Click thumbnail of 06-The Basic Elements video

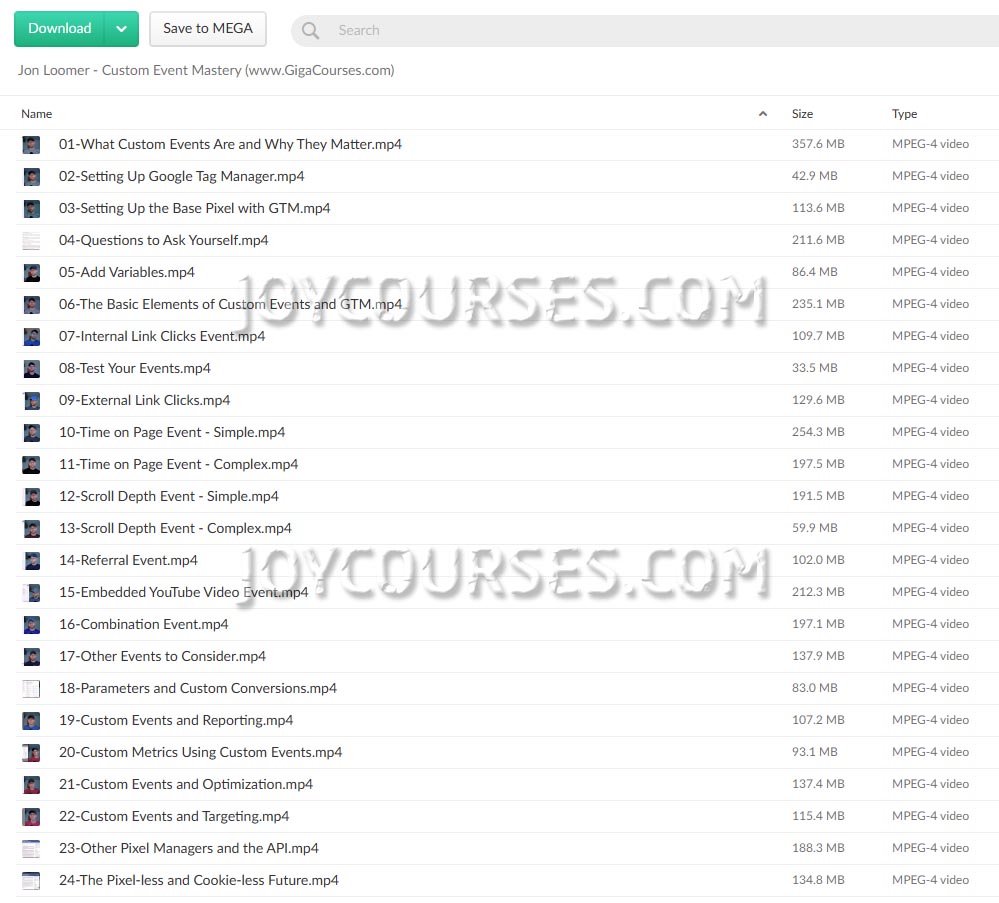31,305
